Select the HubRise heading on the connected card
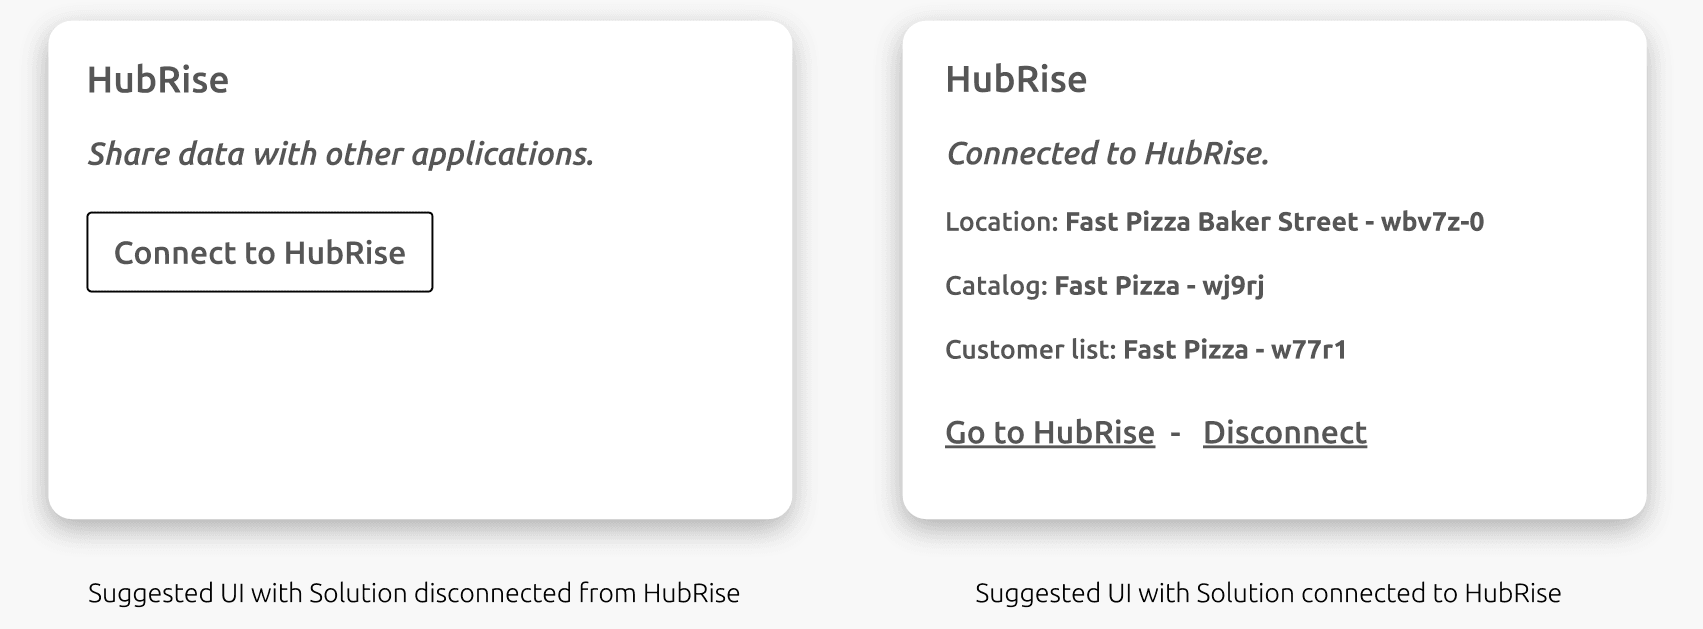 (1017, 79)
